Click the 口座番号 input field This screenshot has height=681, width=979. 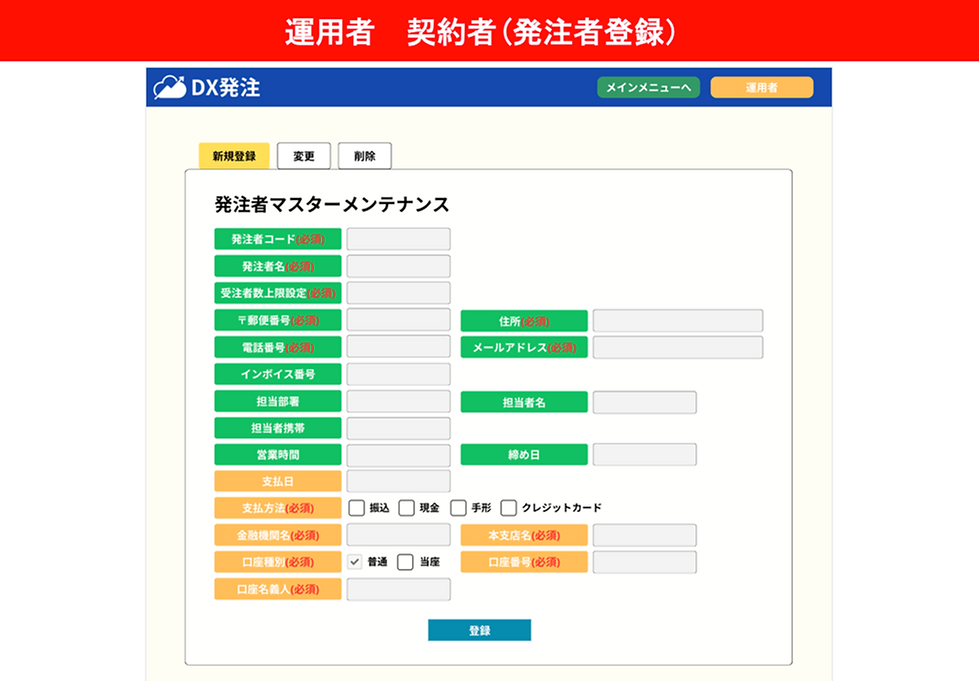(x=644, y=562)
